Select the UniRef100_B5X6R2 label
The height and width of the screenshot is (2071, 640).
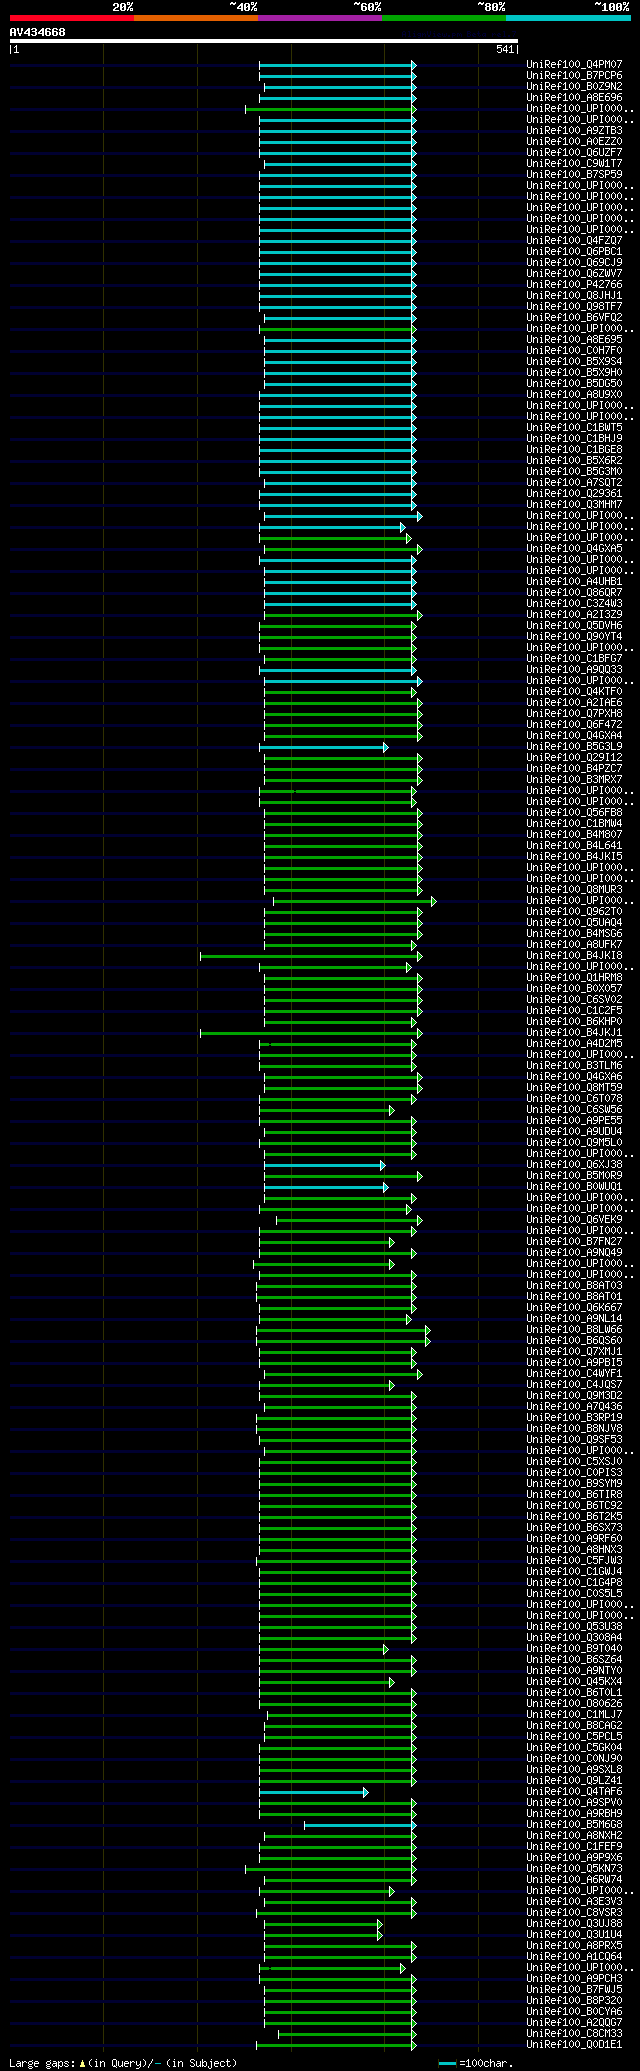pyautogui.click(x=574, y=460)
